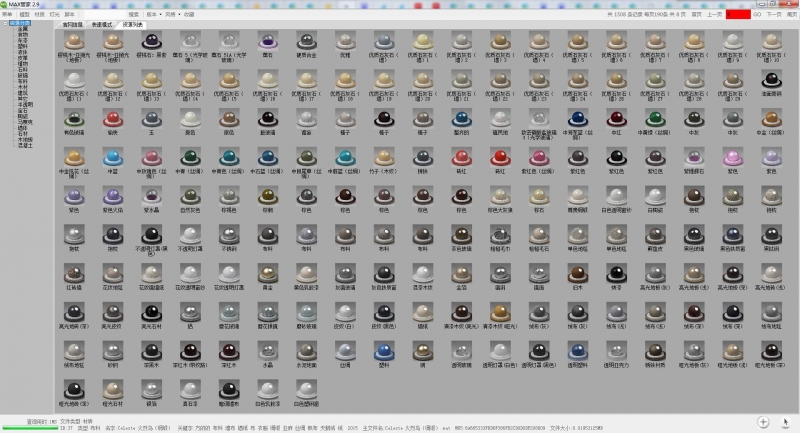Pick the 硬质合金 material sphere

click(307, 41)
